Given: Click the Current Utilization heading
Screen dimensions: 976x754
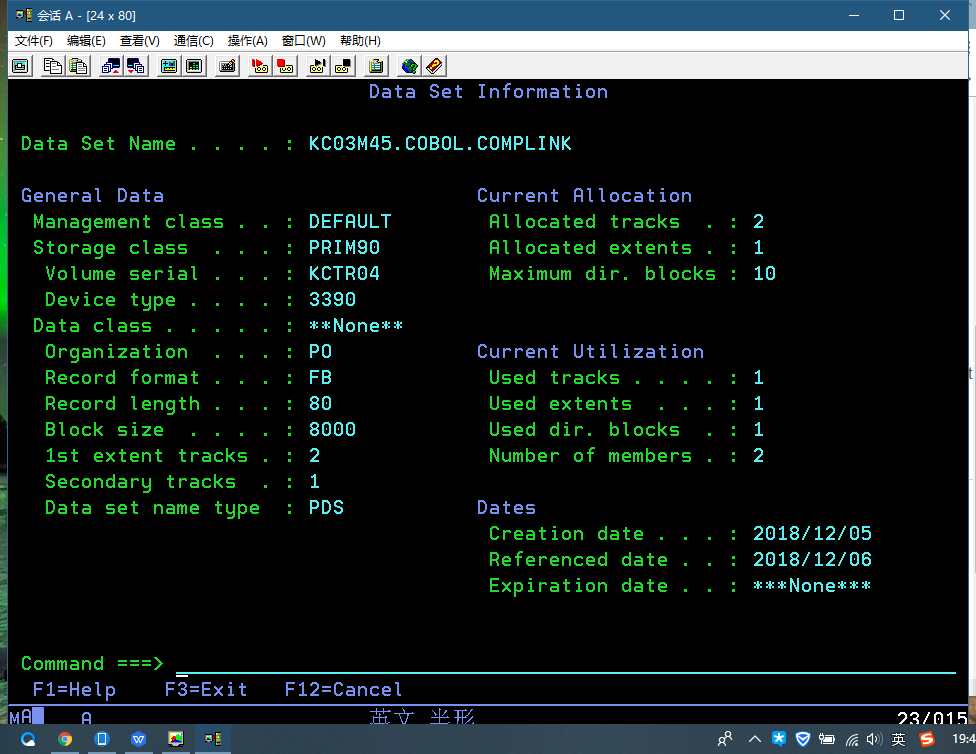Looking at the screenshot, I should click(591, 352).
